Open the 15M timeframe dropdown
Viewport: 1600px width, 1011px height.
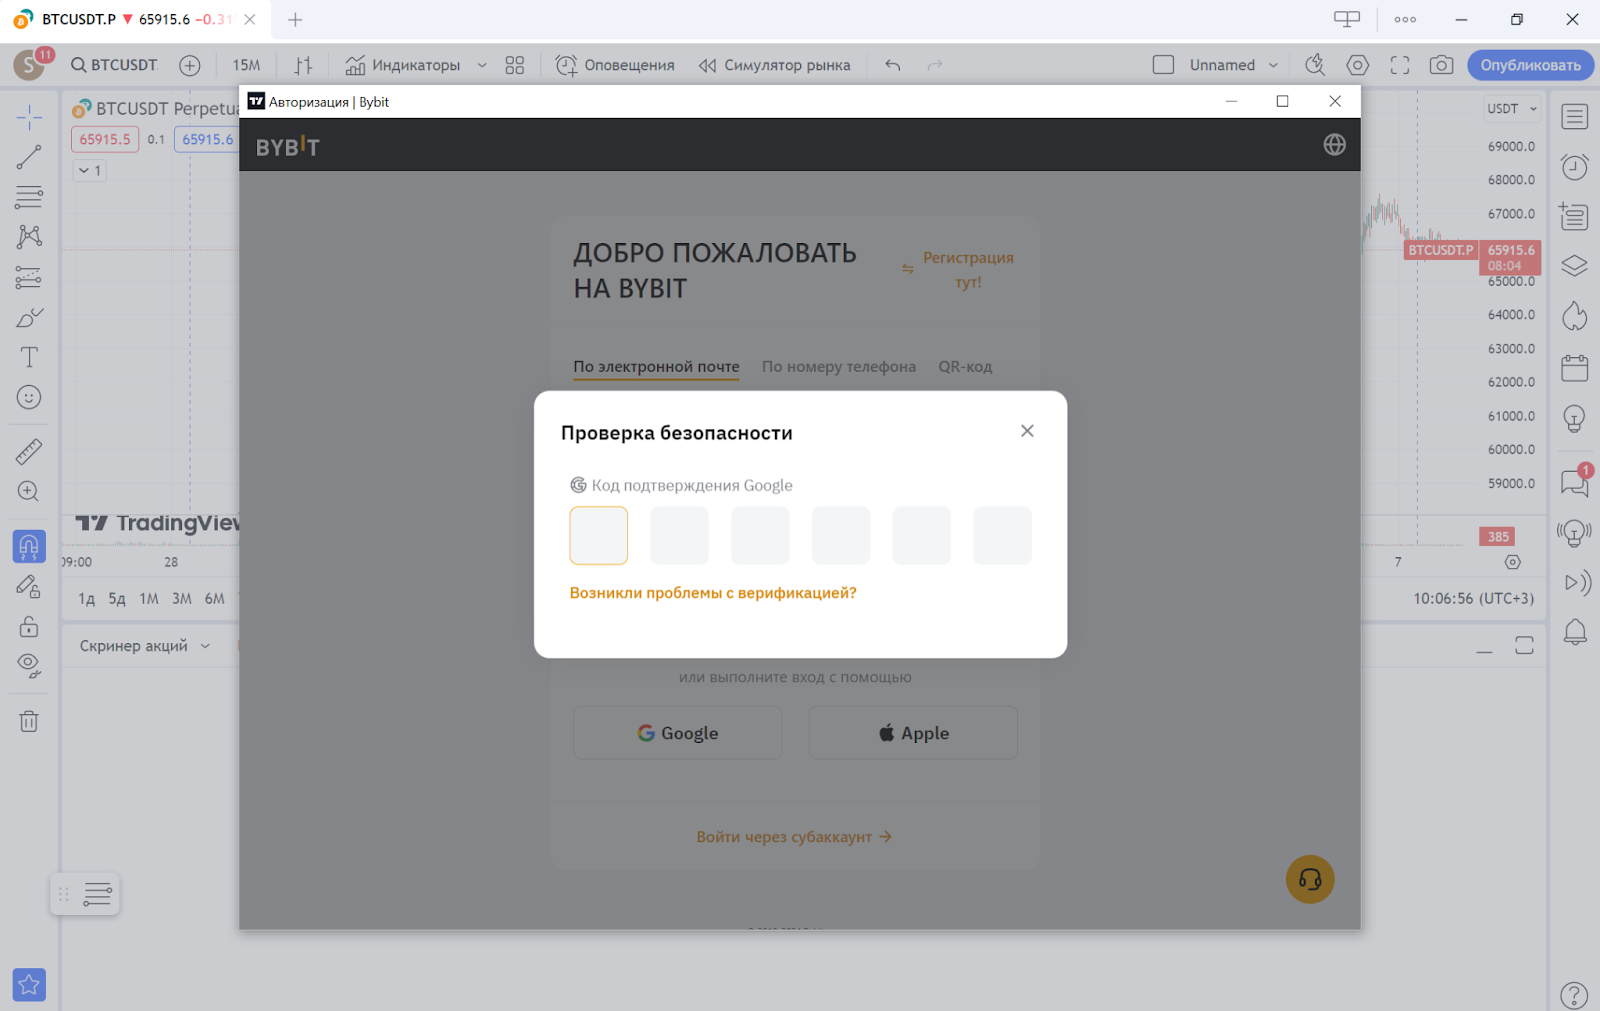(x=246, y=65)
